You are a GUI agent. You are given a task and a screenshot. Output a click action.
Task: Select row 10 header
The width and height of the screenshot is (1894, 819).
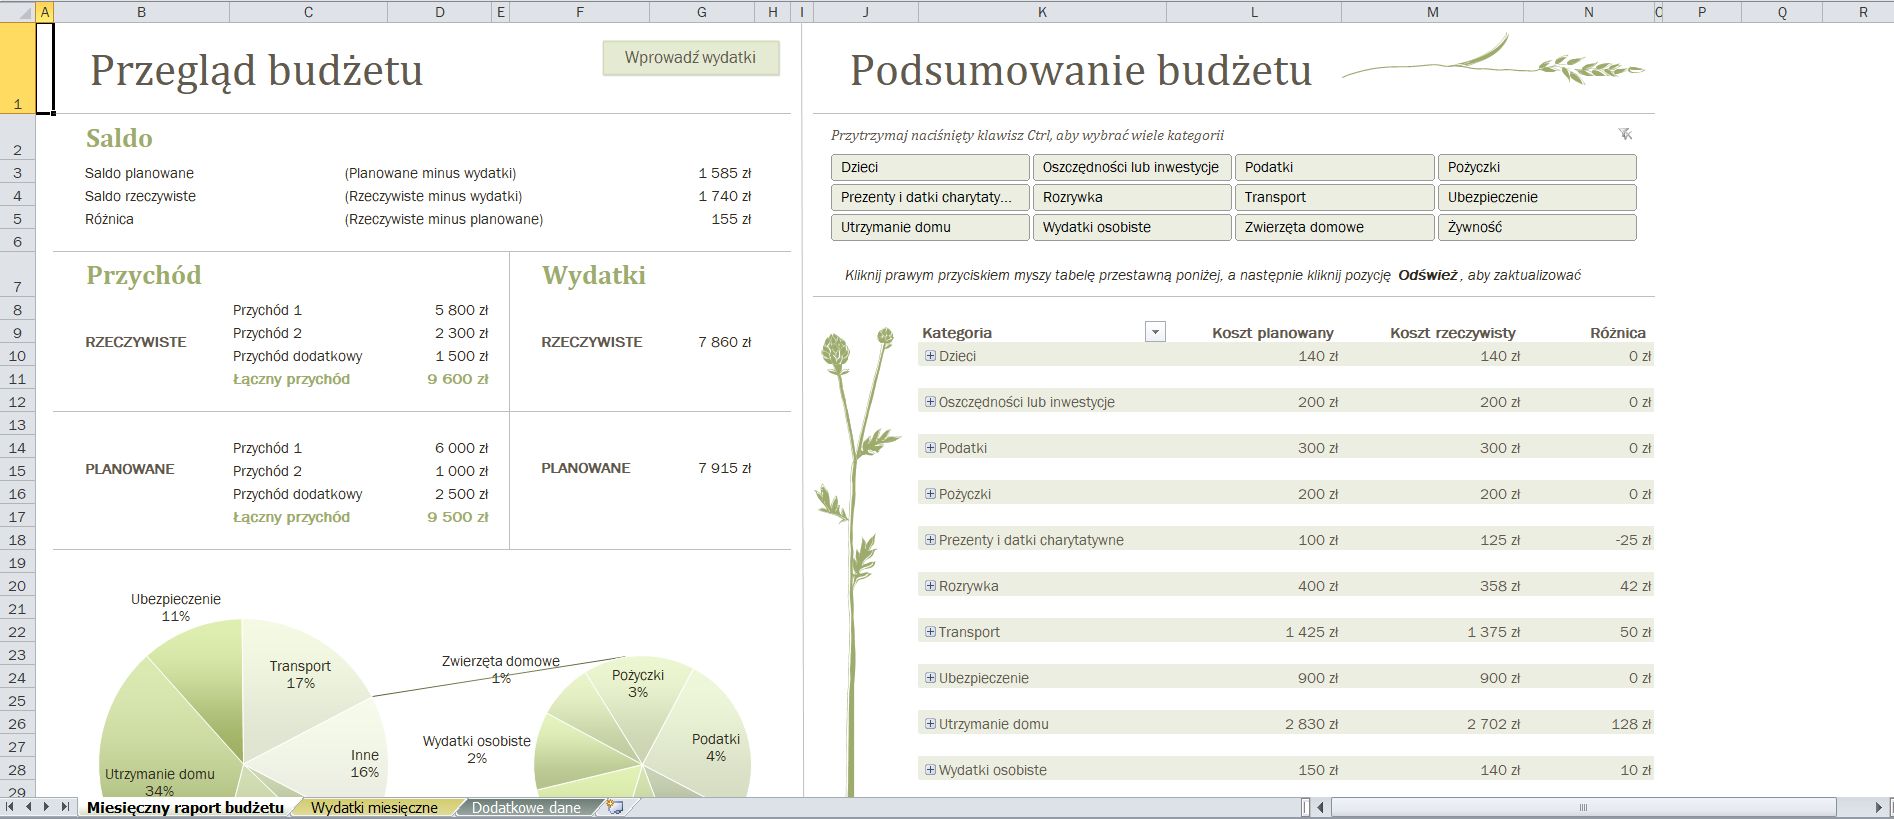pos(17,356)
